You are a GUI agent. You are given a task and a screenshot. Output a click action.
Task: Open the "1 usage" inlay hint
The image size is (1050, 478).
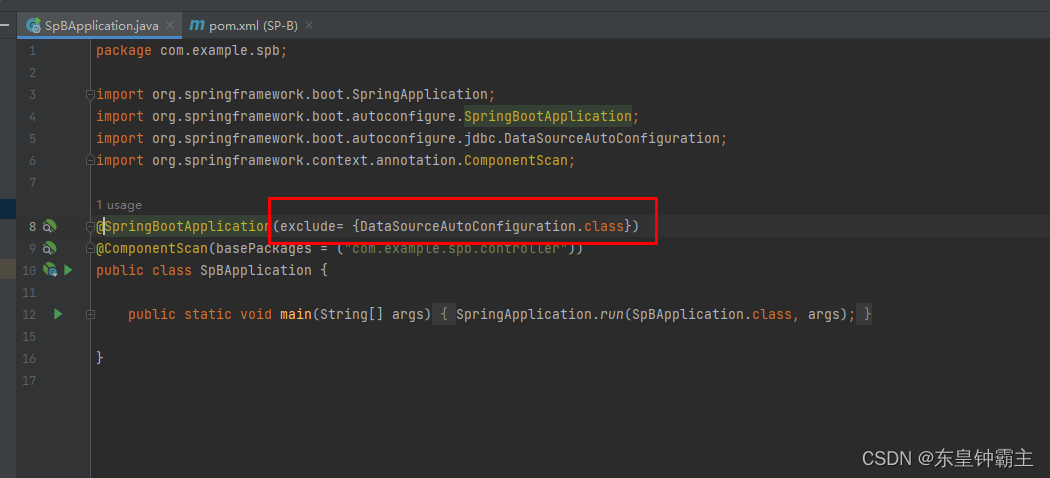119,205
